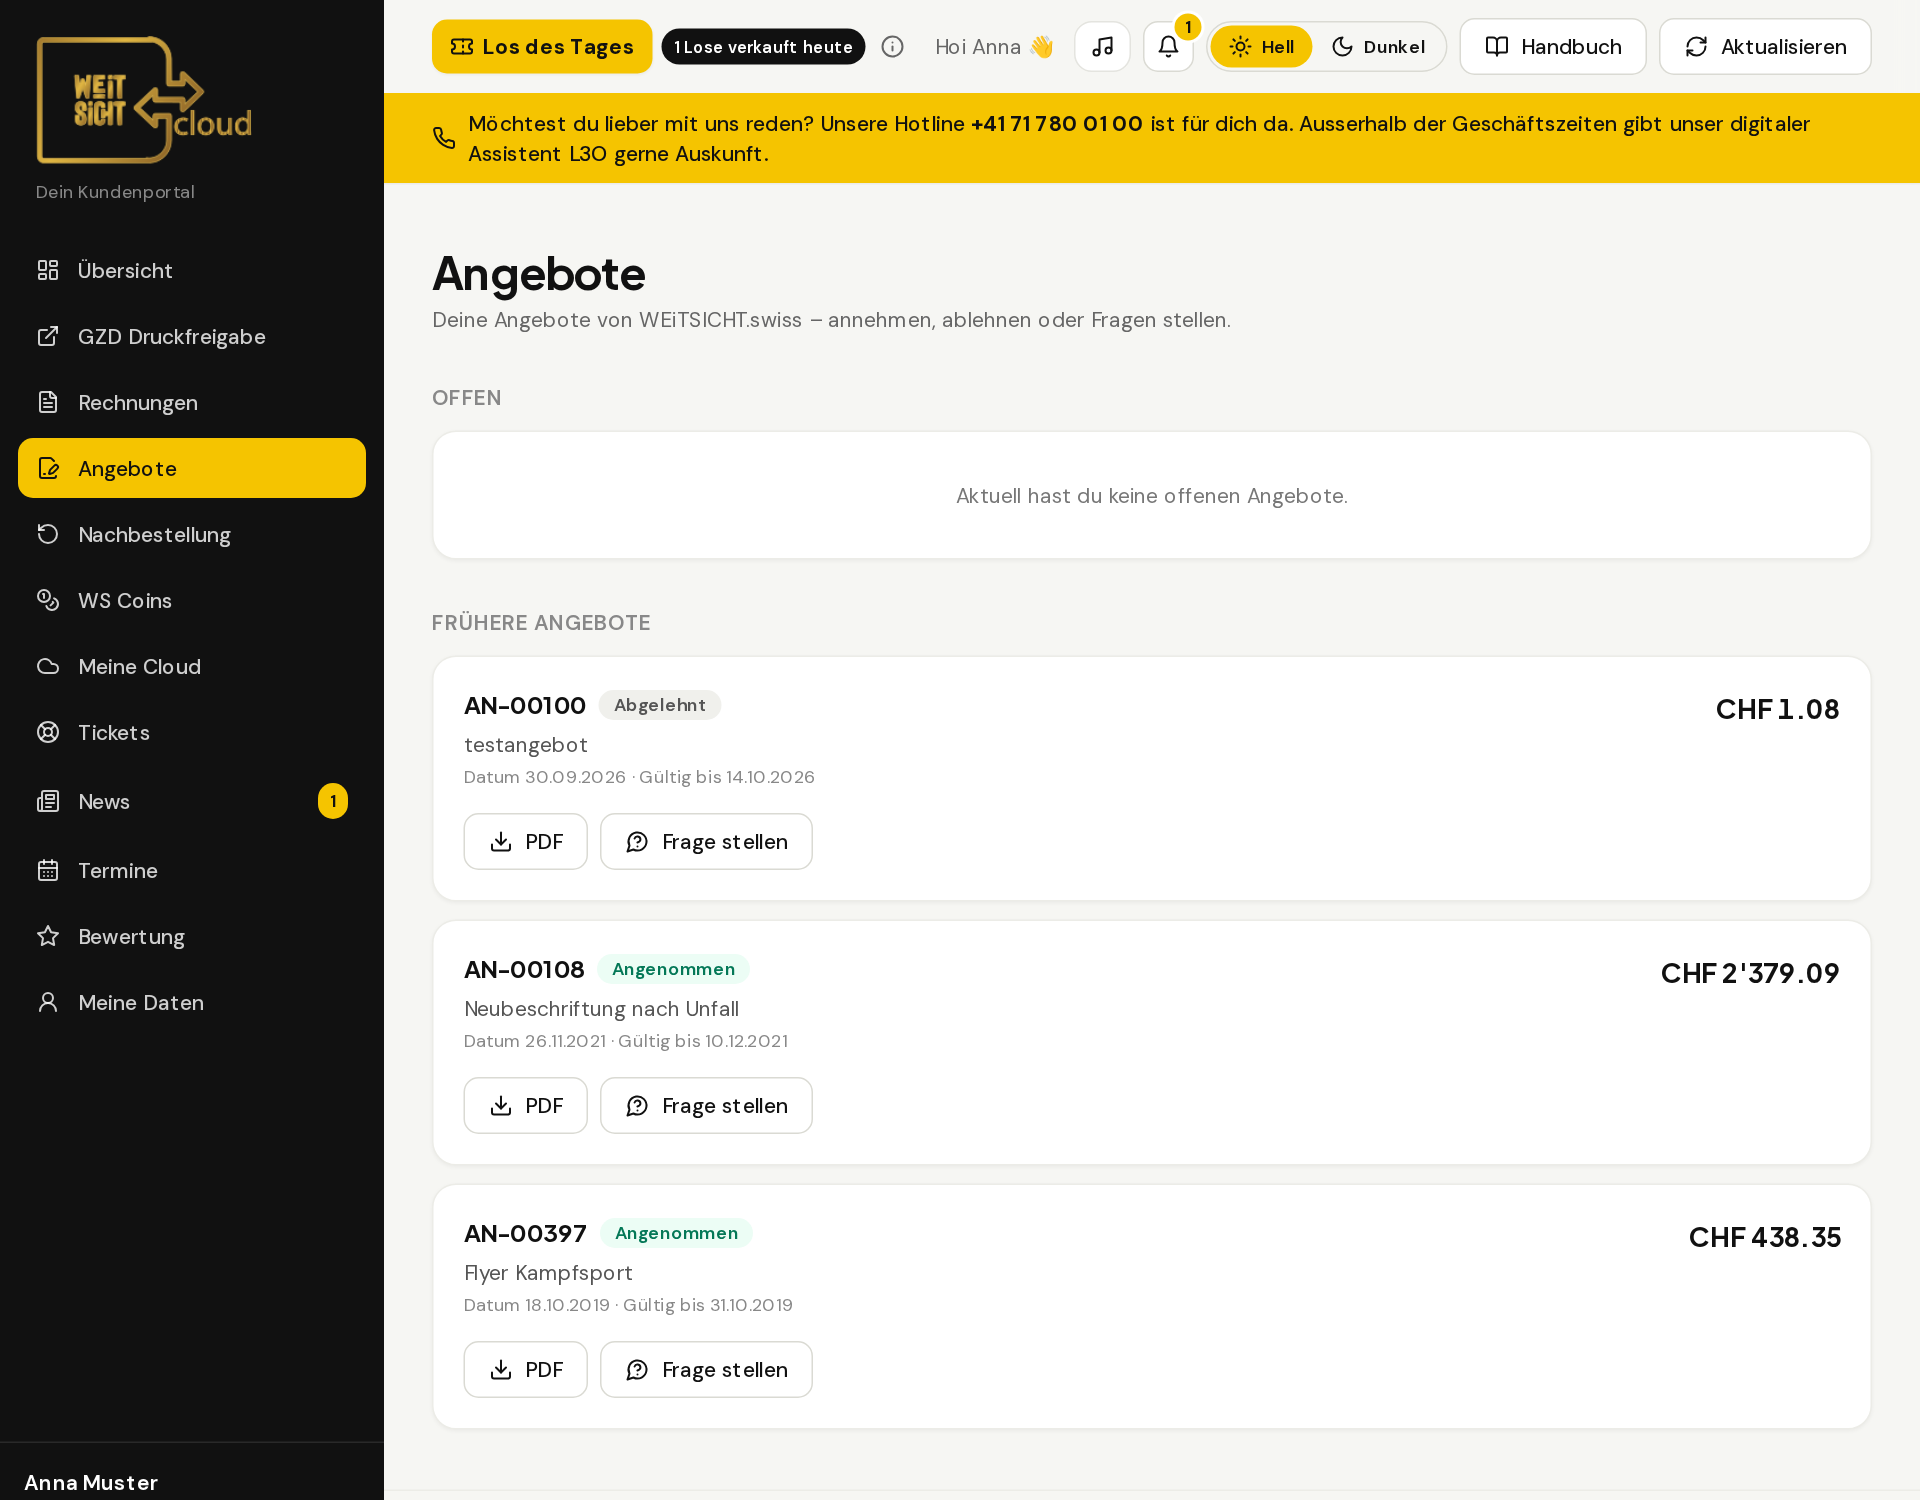Click the Nachbestellung reorder icon
1920x1500 pixels.
click(48, 534)
